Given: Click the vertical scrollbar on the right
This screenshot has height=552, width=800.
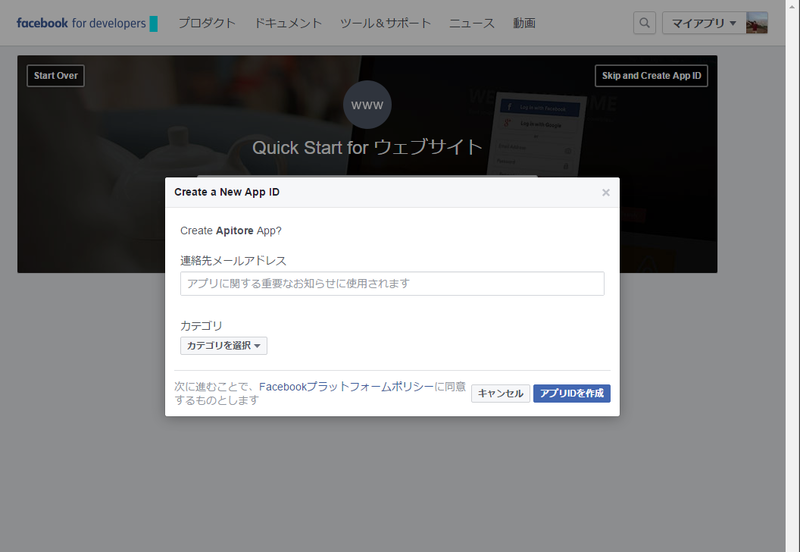Looking at the screenshot, I should click(x=792, y=276).
